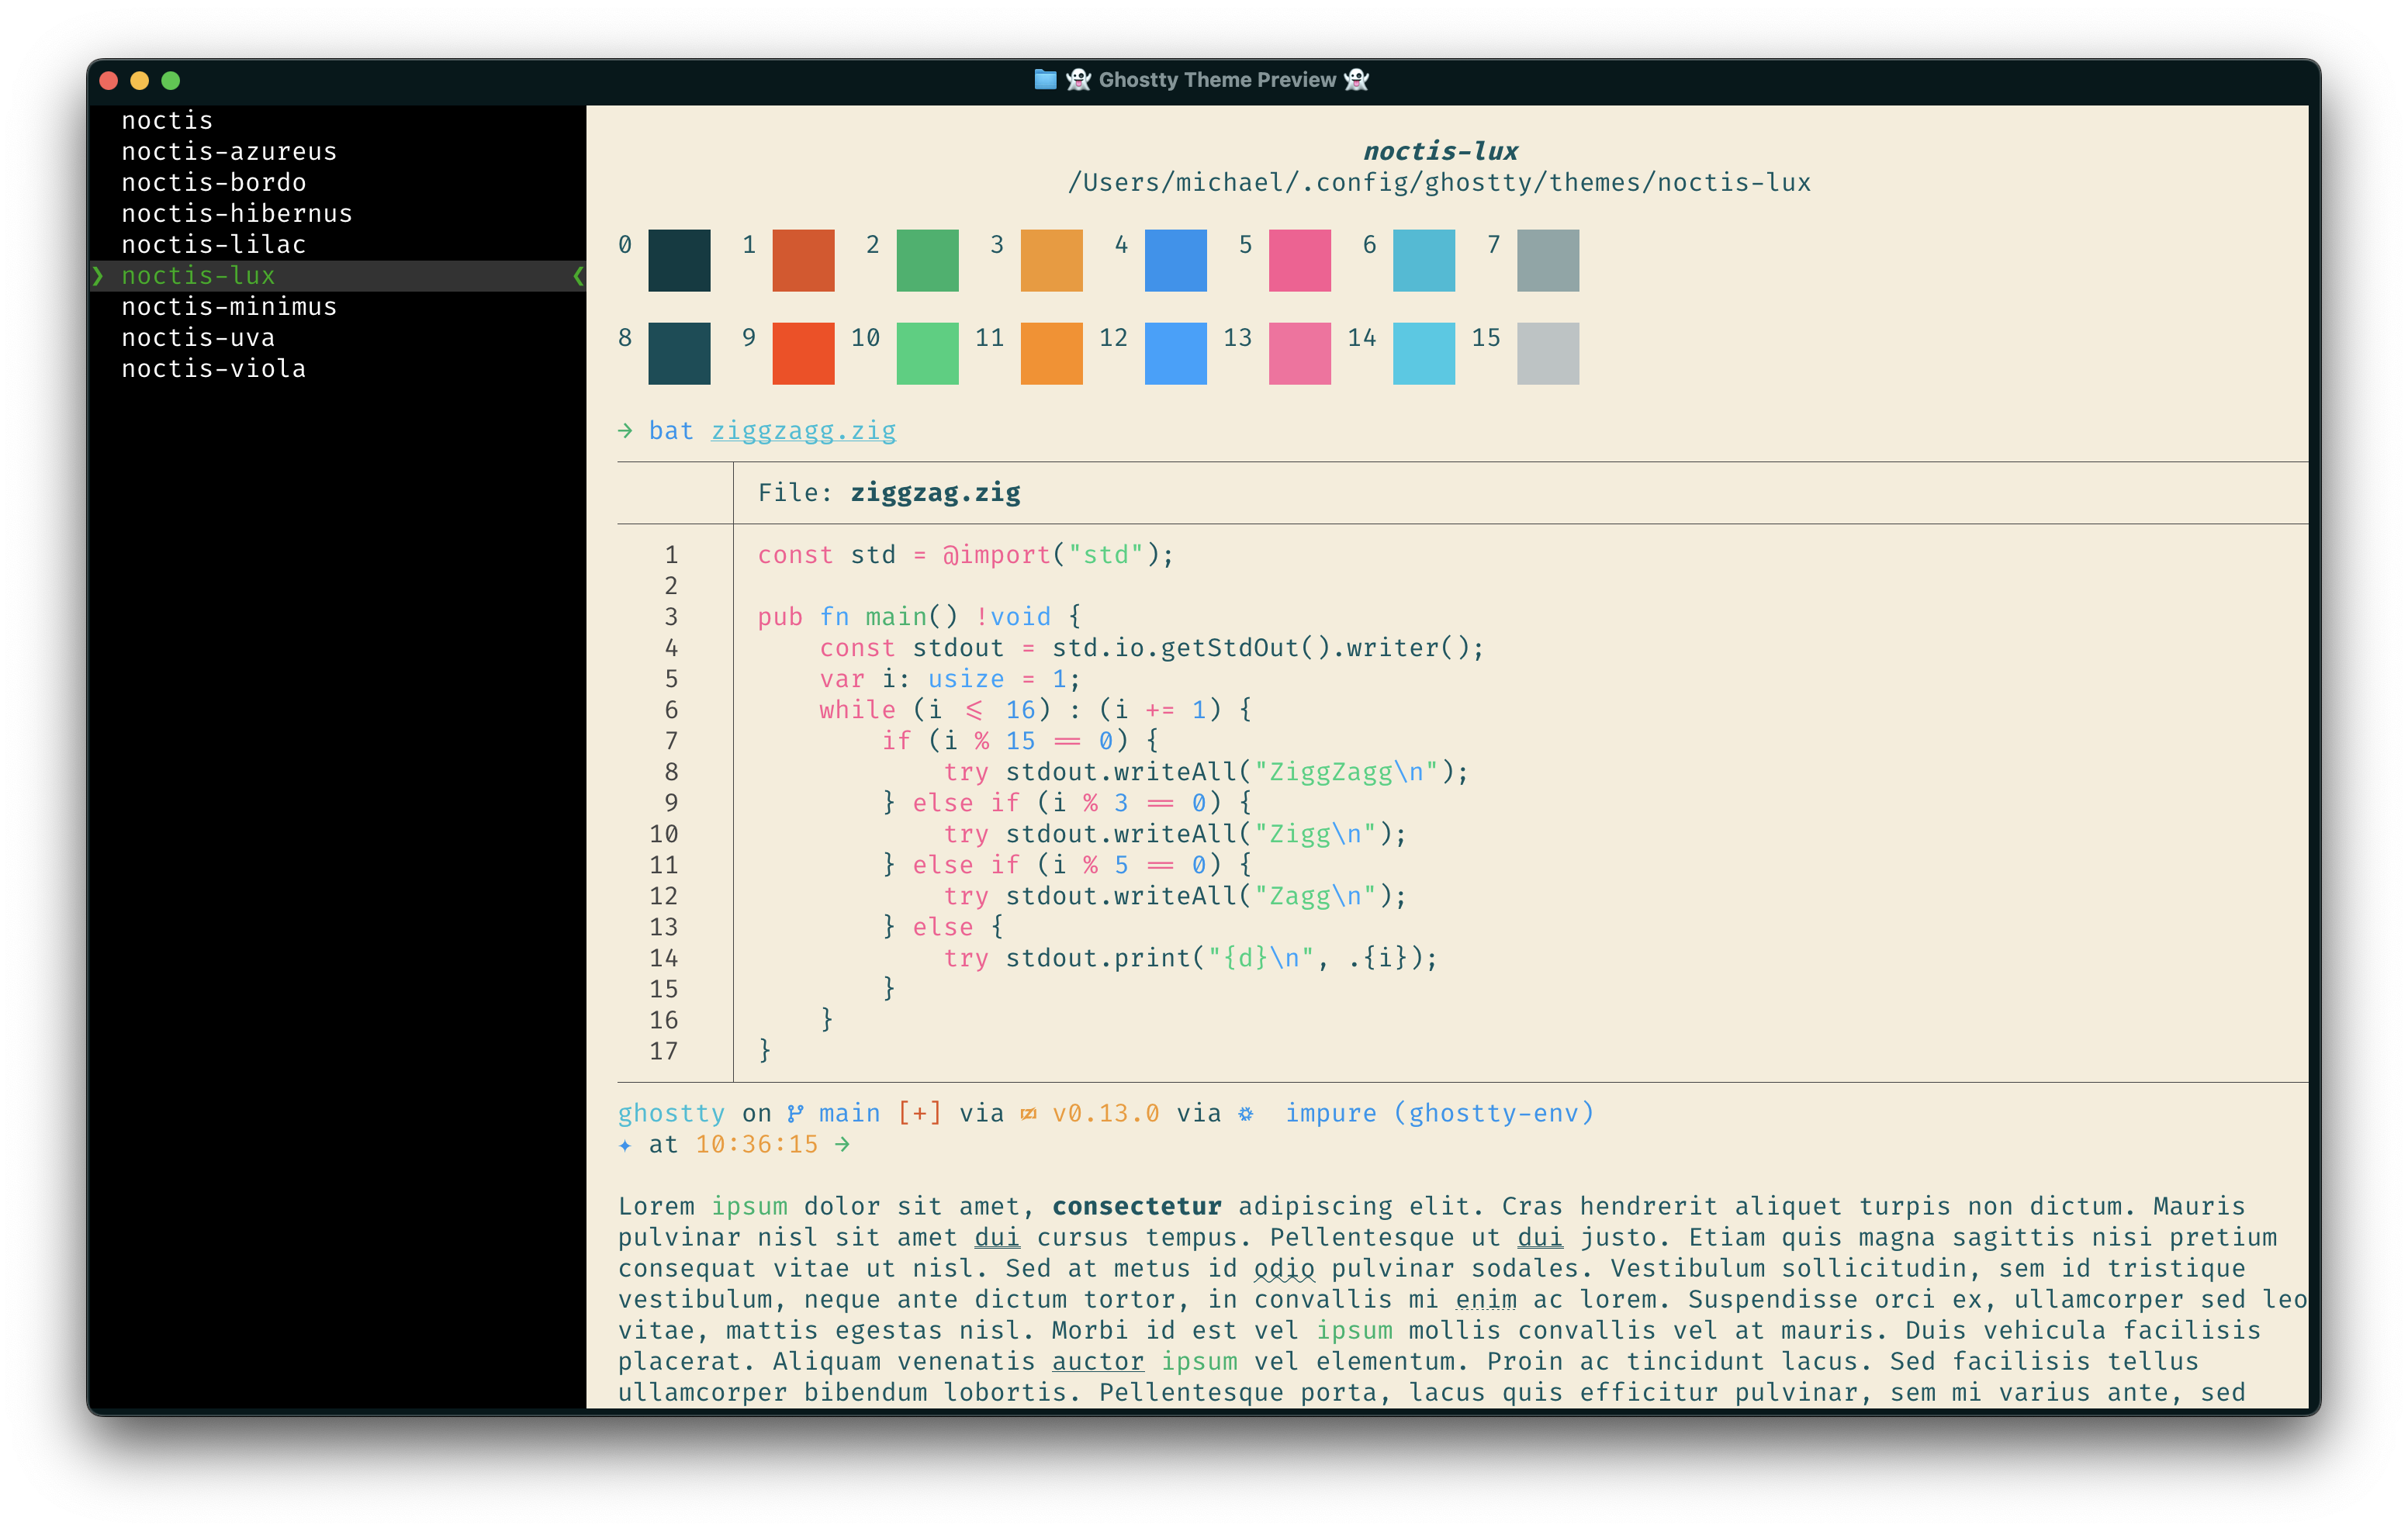This screenshot has height=1531, width=2408.
Task: Select the highlighted noctis-lux theme row
Action: click(x=337, y=275)
